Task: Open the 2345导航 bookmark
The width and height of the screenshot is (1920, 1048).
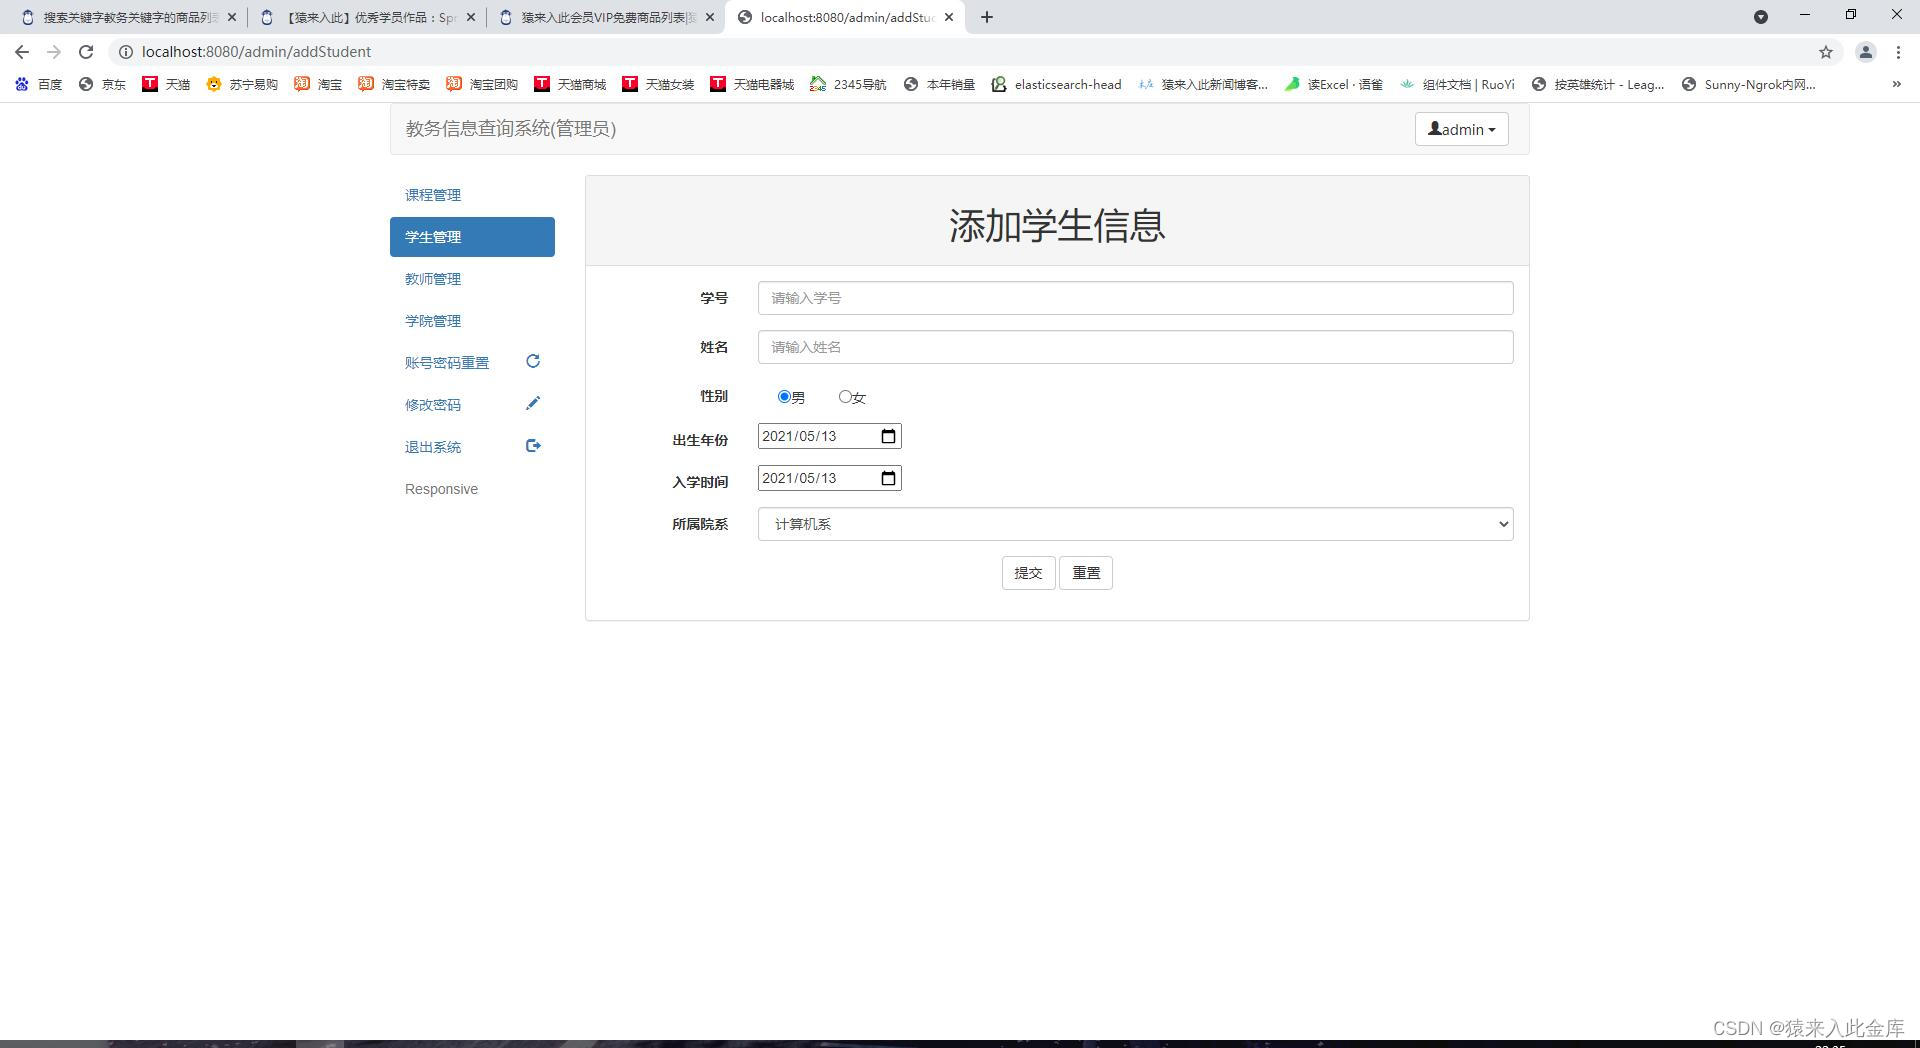Action: pyautogui.click(x=848, y=84)
